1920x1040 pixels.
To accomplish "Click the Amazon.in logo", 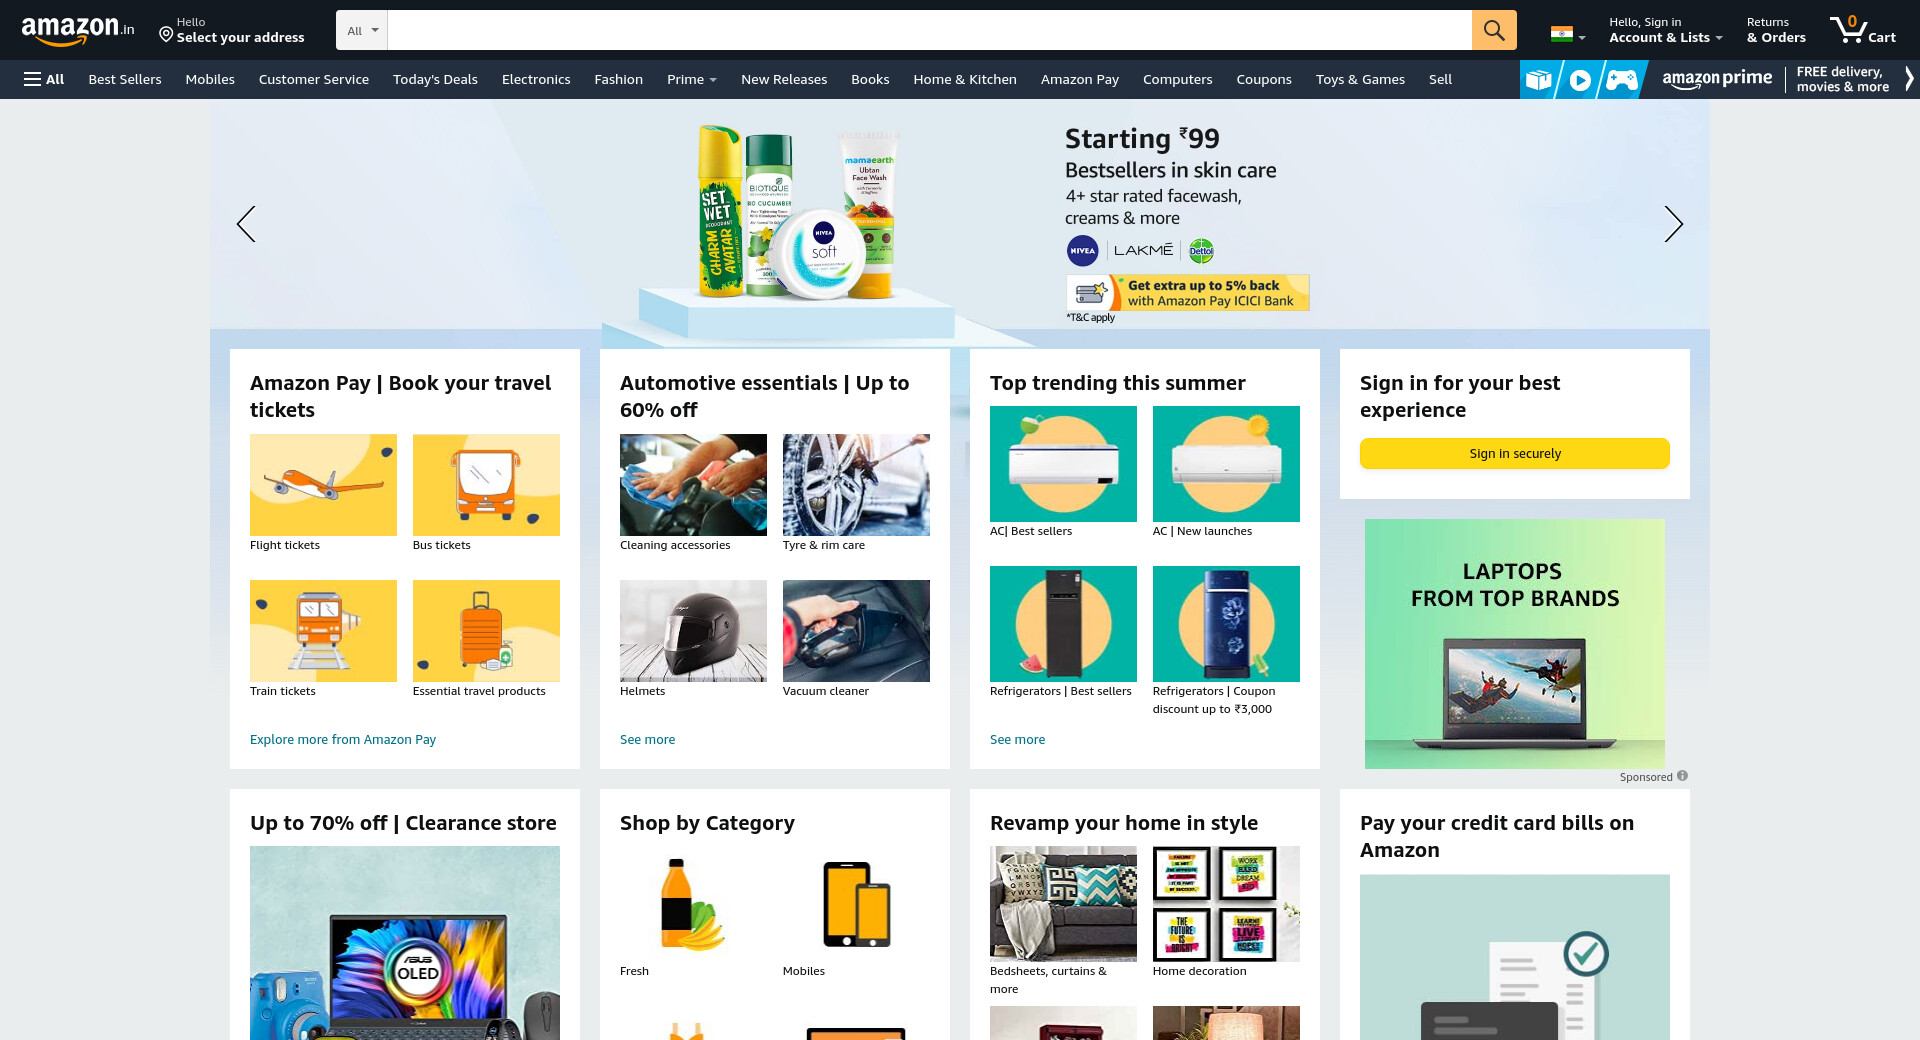I will (x=78, y=30).
